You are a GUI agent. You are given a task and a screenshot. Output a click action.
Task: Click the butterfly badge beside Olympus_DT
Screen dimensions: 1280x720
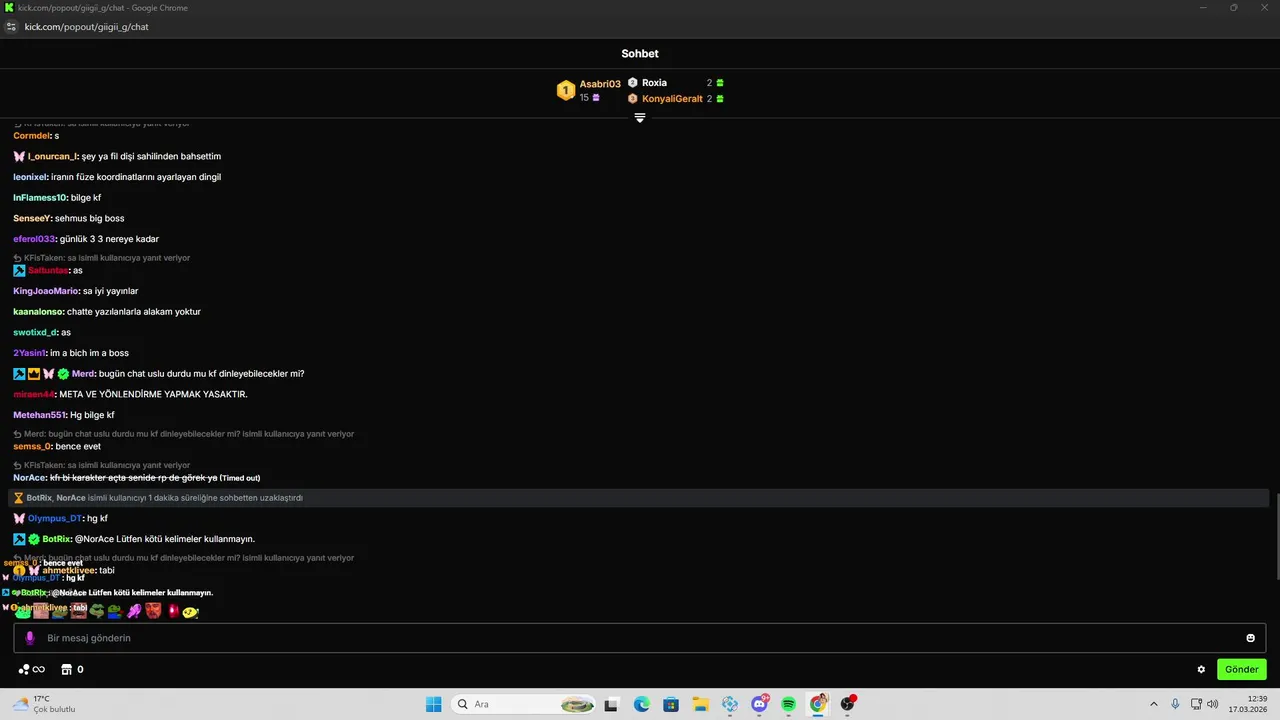click(x=19, y=518)
